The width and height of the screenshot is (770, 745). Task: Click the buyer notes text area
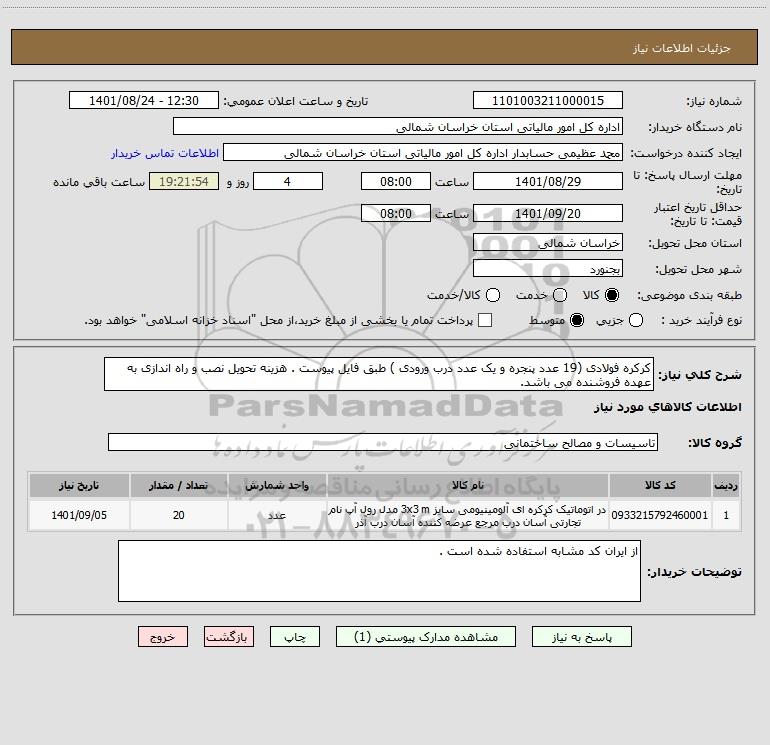pos(379,571)
